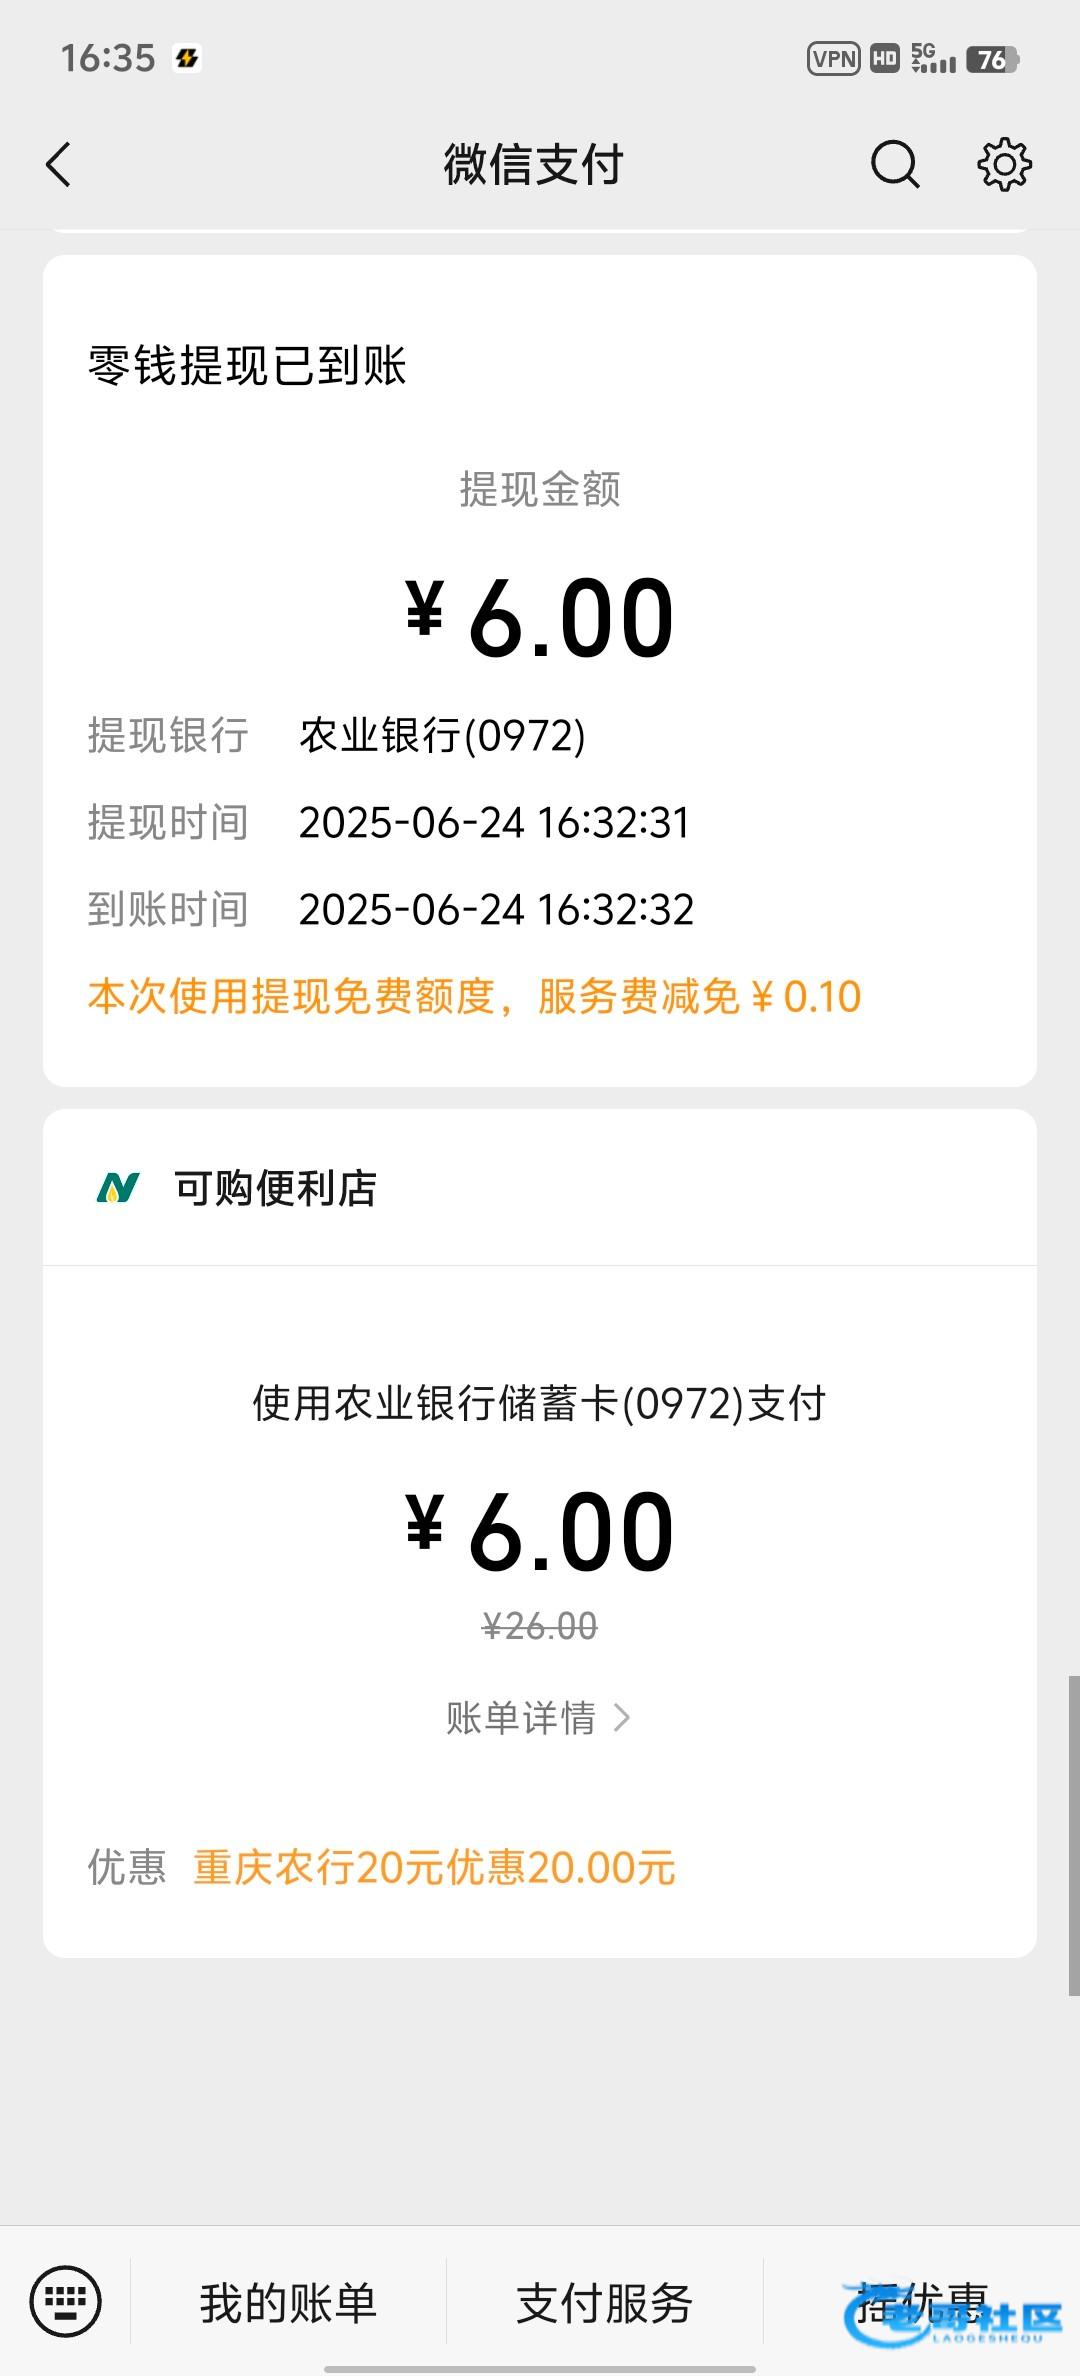Tap the service fee waiver notice
Screen dimensions: 1080x2376
(474, 996)
